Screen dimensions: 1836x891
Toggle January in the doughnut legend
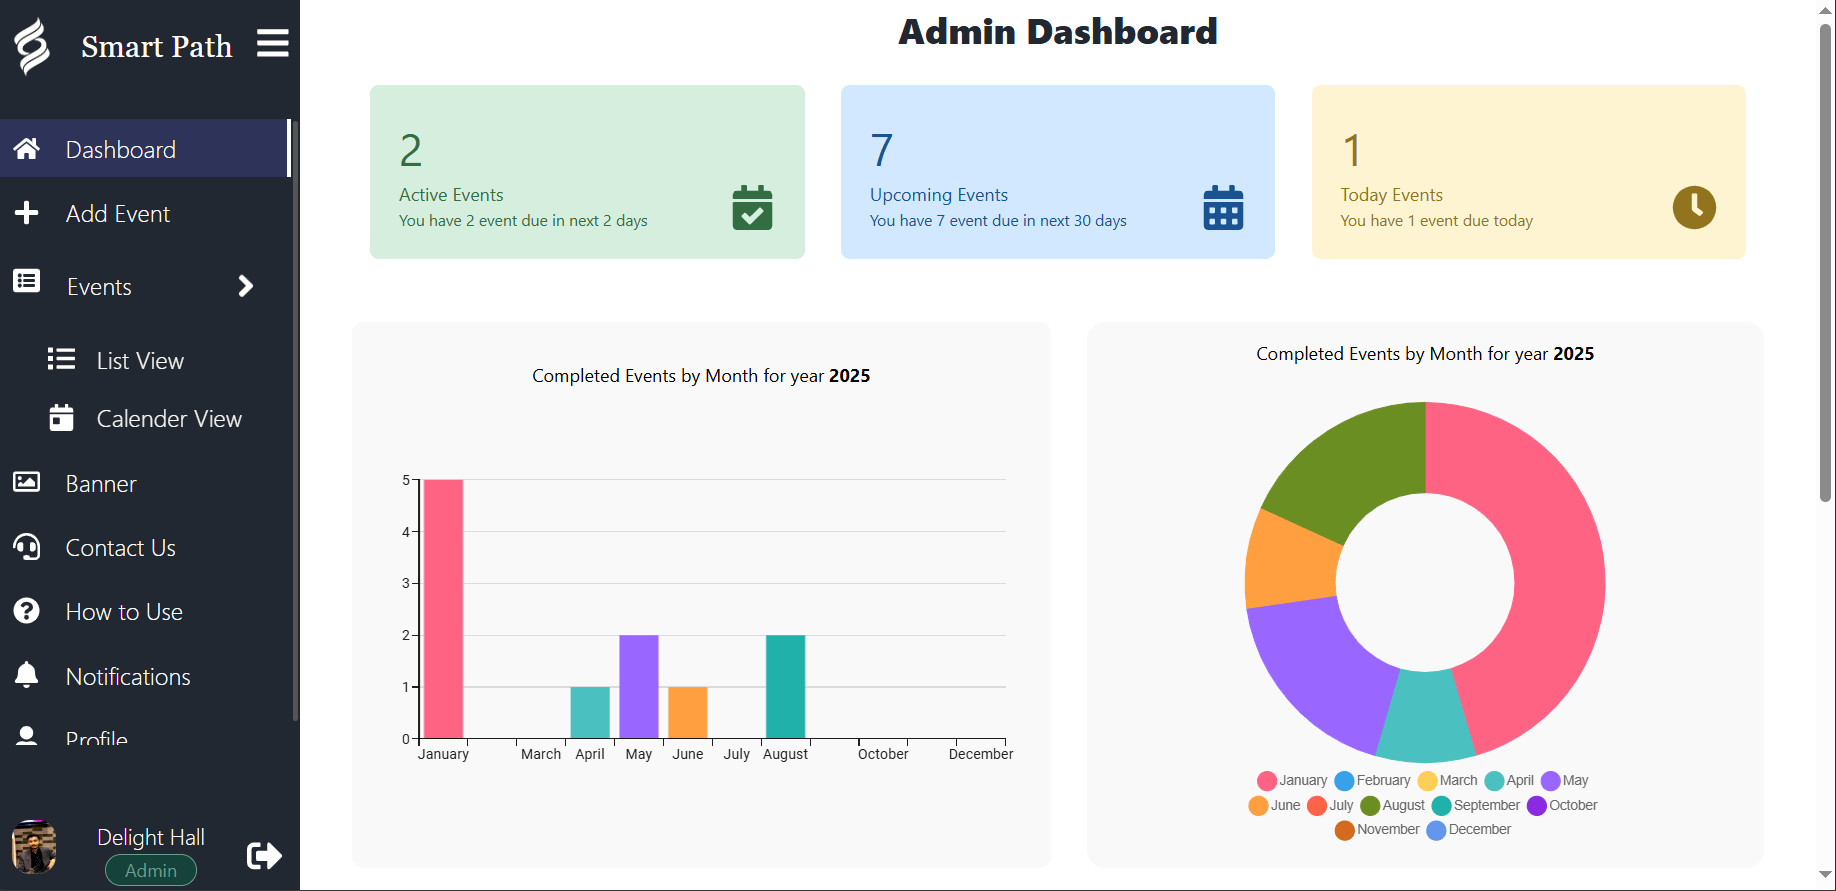1292,781
